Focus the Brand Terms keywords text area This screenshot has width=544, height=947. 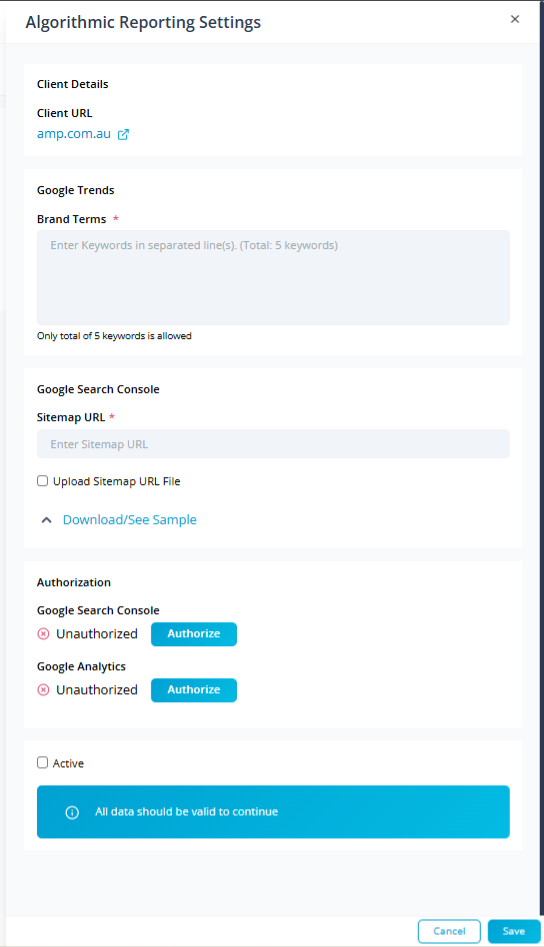[273, 277]
